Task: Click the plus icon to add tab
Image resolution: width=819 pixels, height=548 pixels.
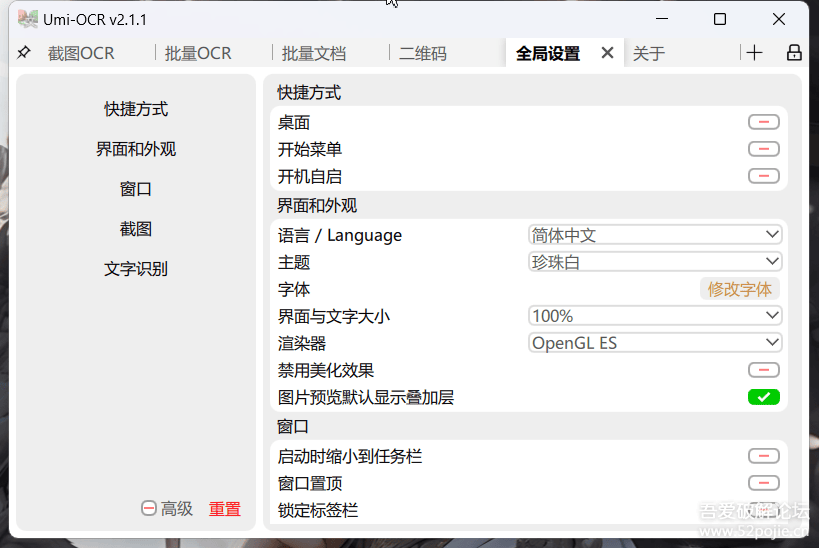Action: [754, 53]
